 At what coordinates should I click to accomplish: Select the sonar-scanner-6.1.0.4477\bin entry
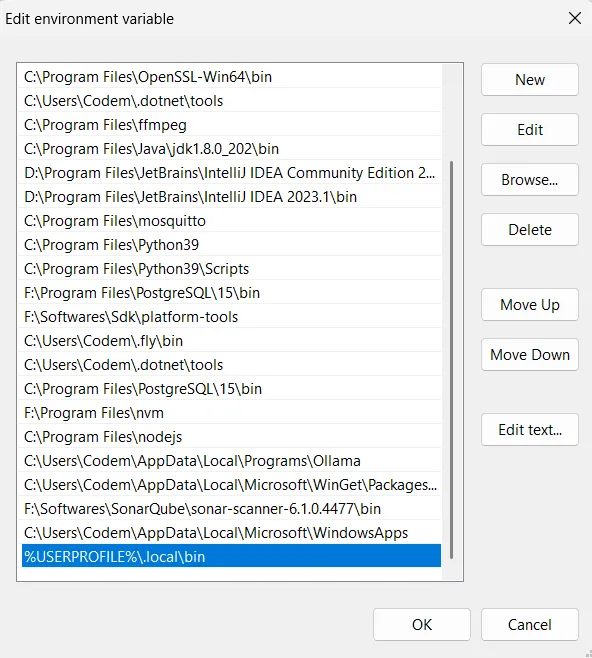(x=231, y=509)
